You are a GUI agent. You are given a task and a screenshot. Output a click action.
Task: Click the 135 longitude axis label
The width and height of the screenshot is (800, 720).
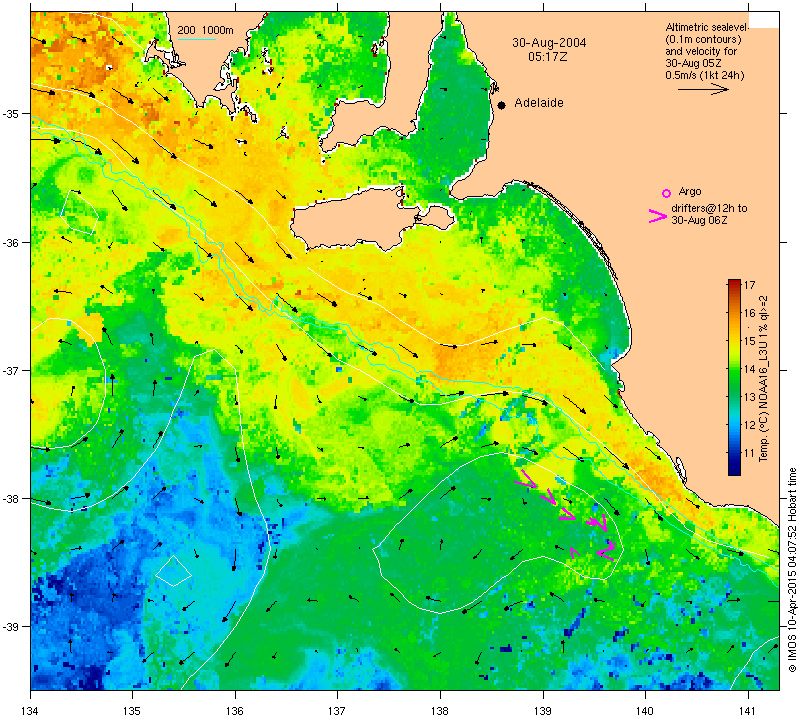pos(133,710)
